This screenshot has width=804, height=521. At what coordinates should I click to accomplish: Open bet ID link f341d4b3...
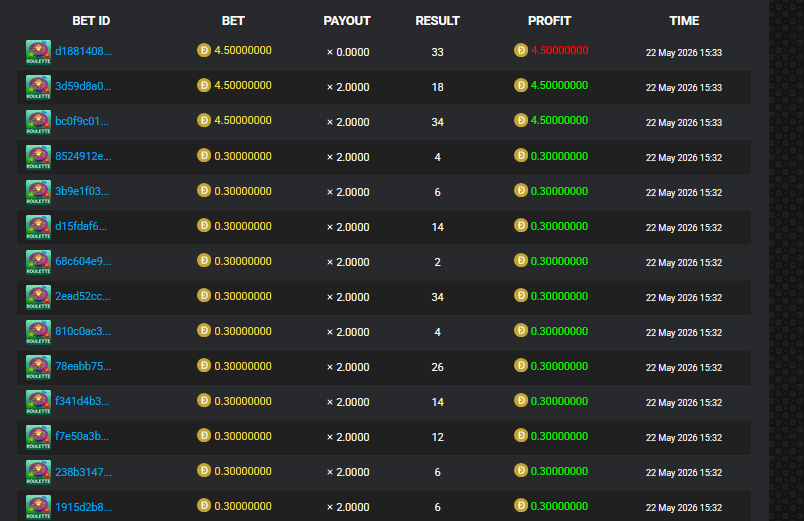pyautogui.click(x=82, y=402)
